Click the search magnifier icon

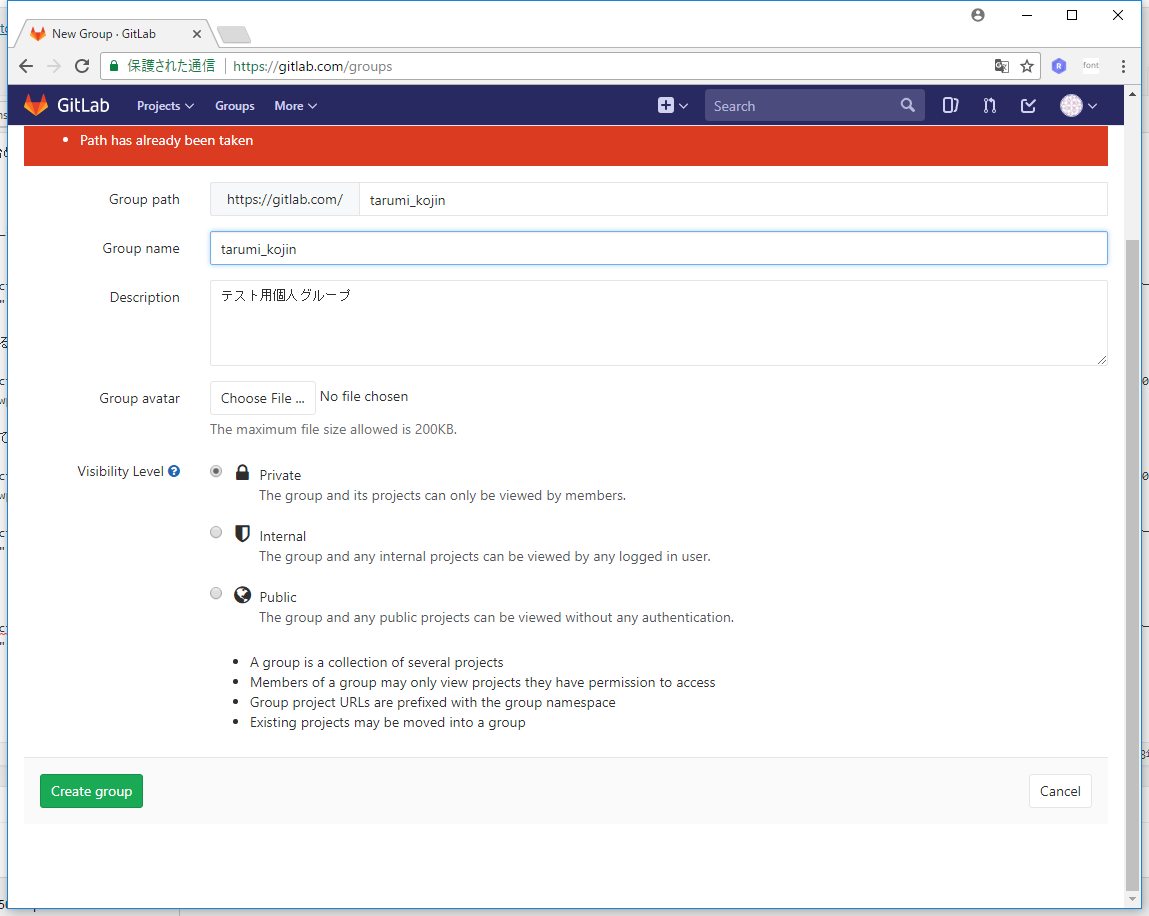907,105
